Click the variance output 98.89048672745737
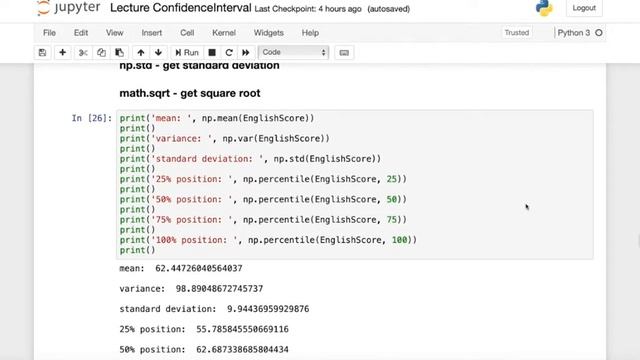 click(219, 289)
